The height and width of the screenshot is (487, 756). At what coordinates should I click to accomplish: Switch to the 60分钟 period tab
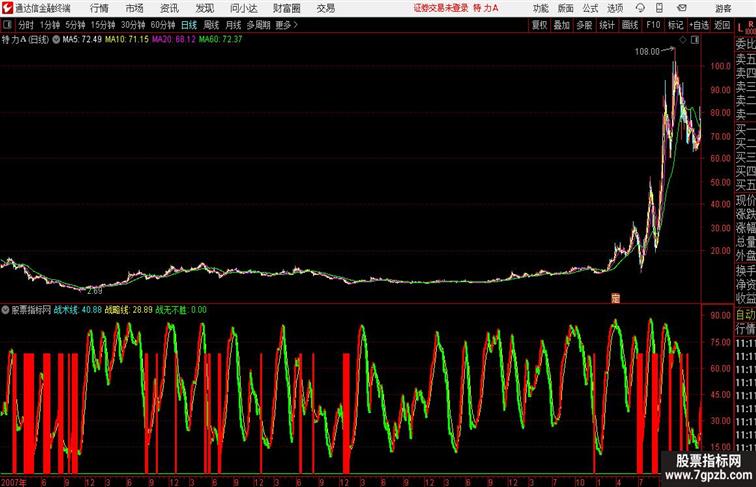coord(162,25)
